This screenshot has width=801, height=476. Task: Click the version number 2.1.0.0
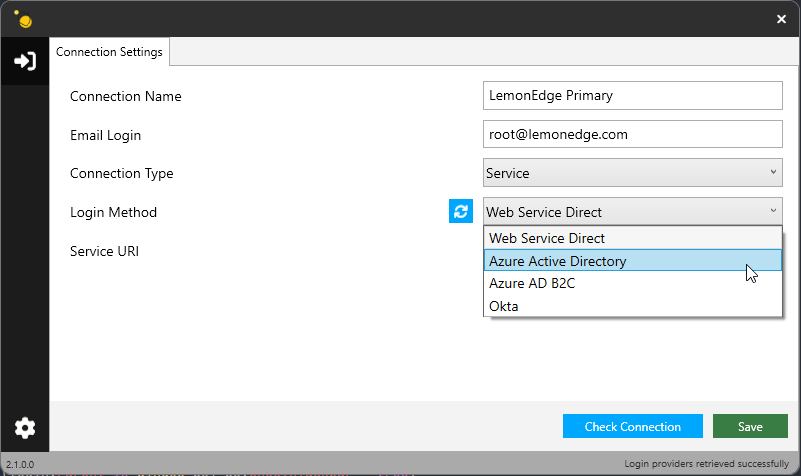(x=20, y=465)
